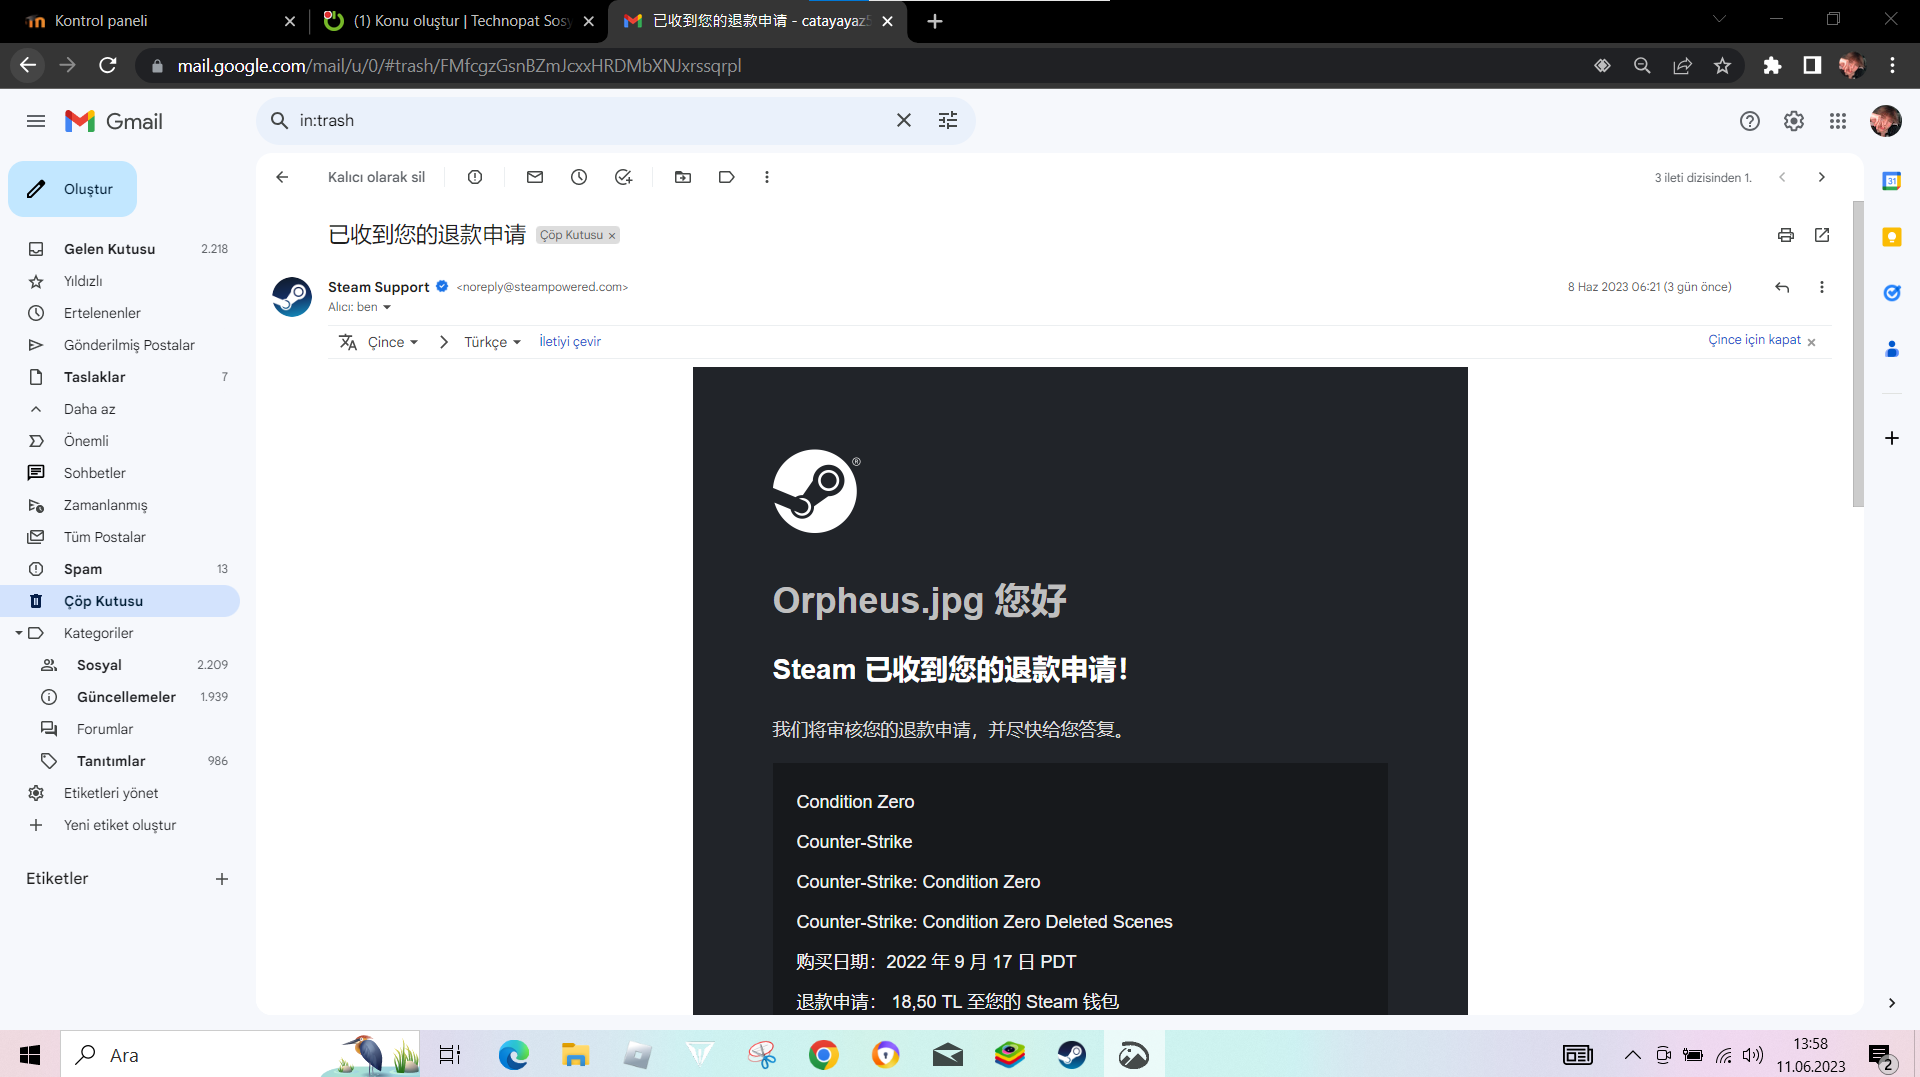Open Chrome three-dot menu
This screenshot has height=1077, width=1920.
[x=1892, y=65]
